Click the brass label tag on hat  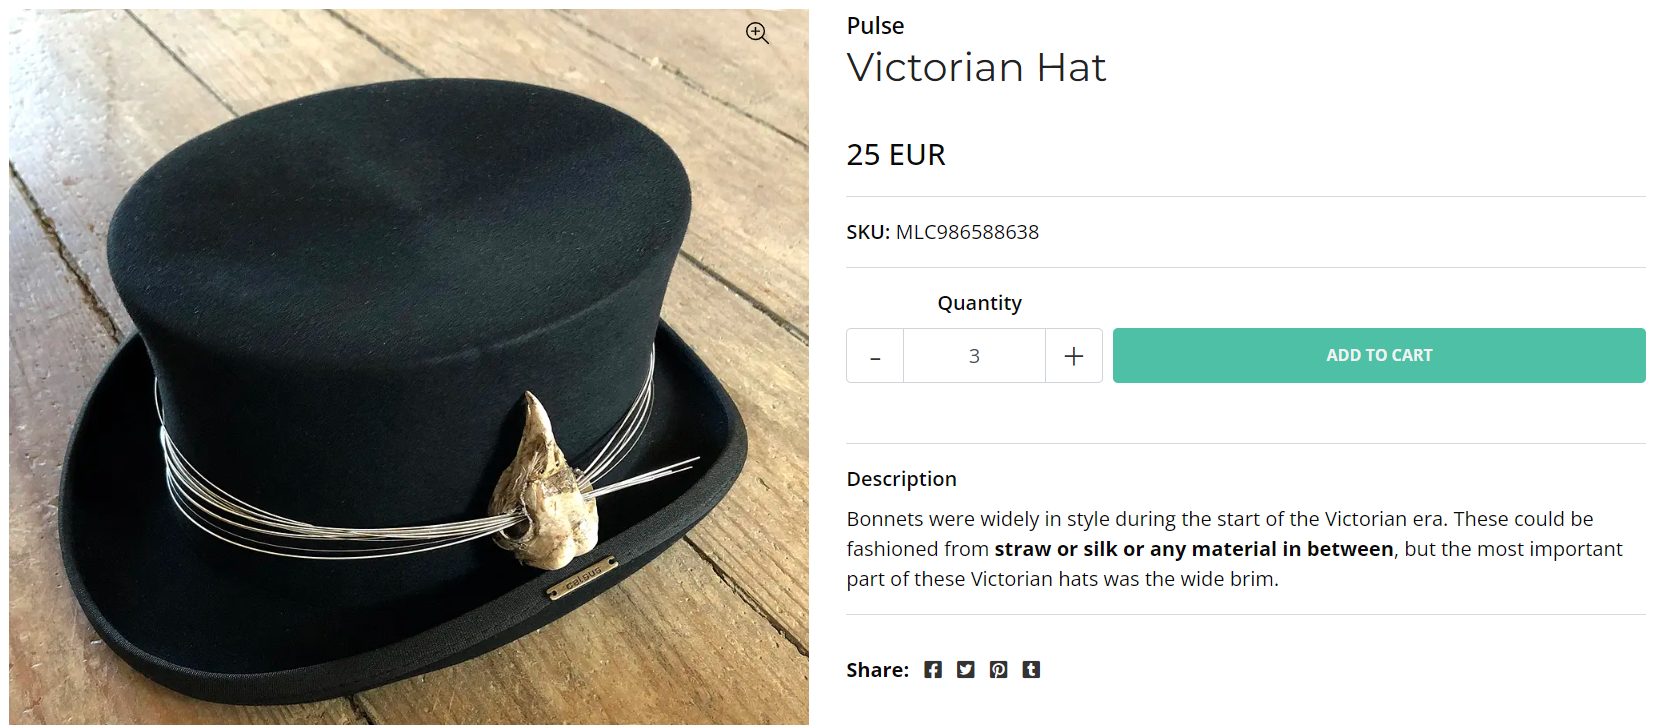[581, 577]
